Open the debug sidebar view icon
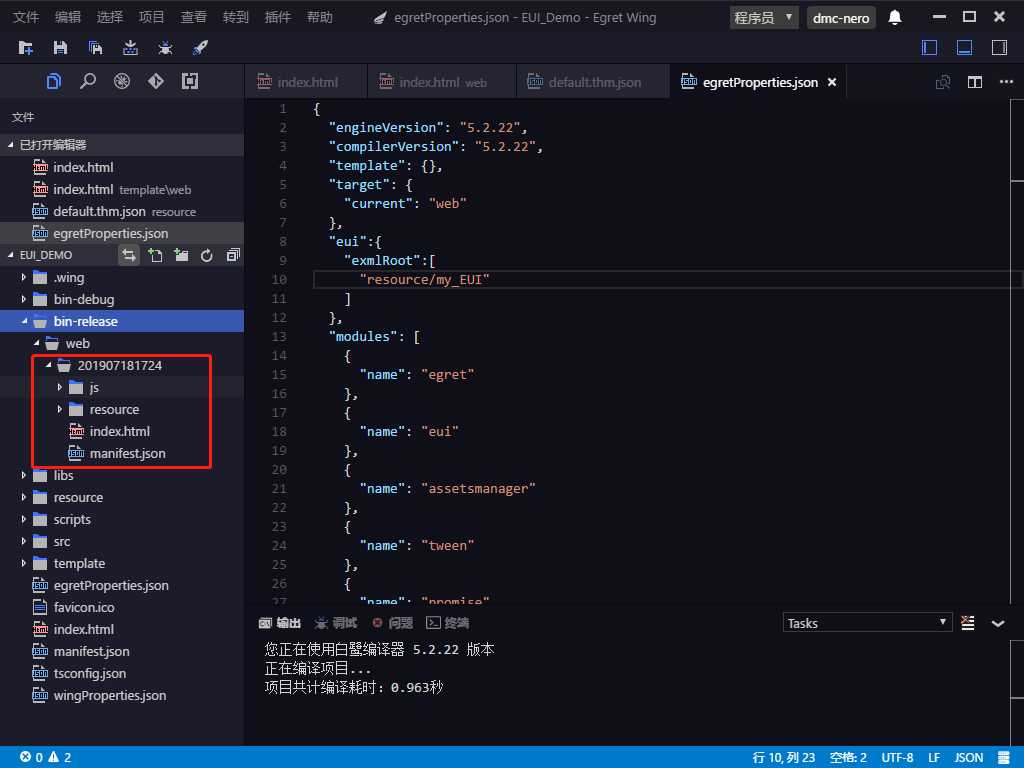Viewport: 1024px width, 768px height. pyautogui.click(x=121, y=81)
